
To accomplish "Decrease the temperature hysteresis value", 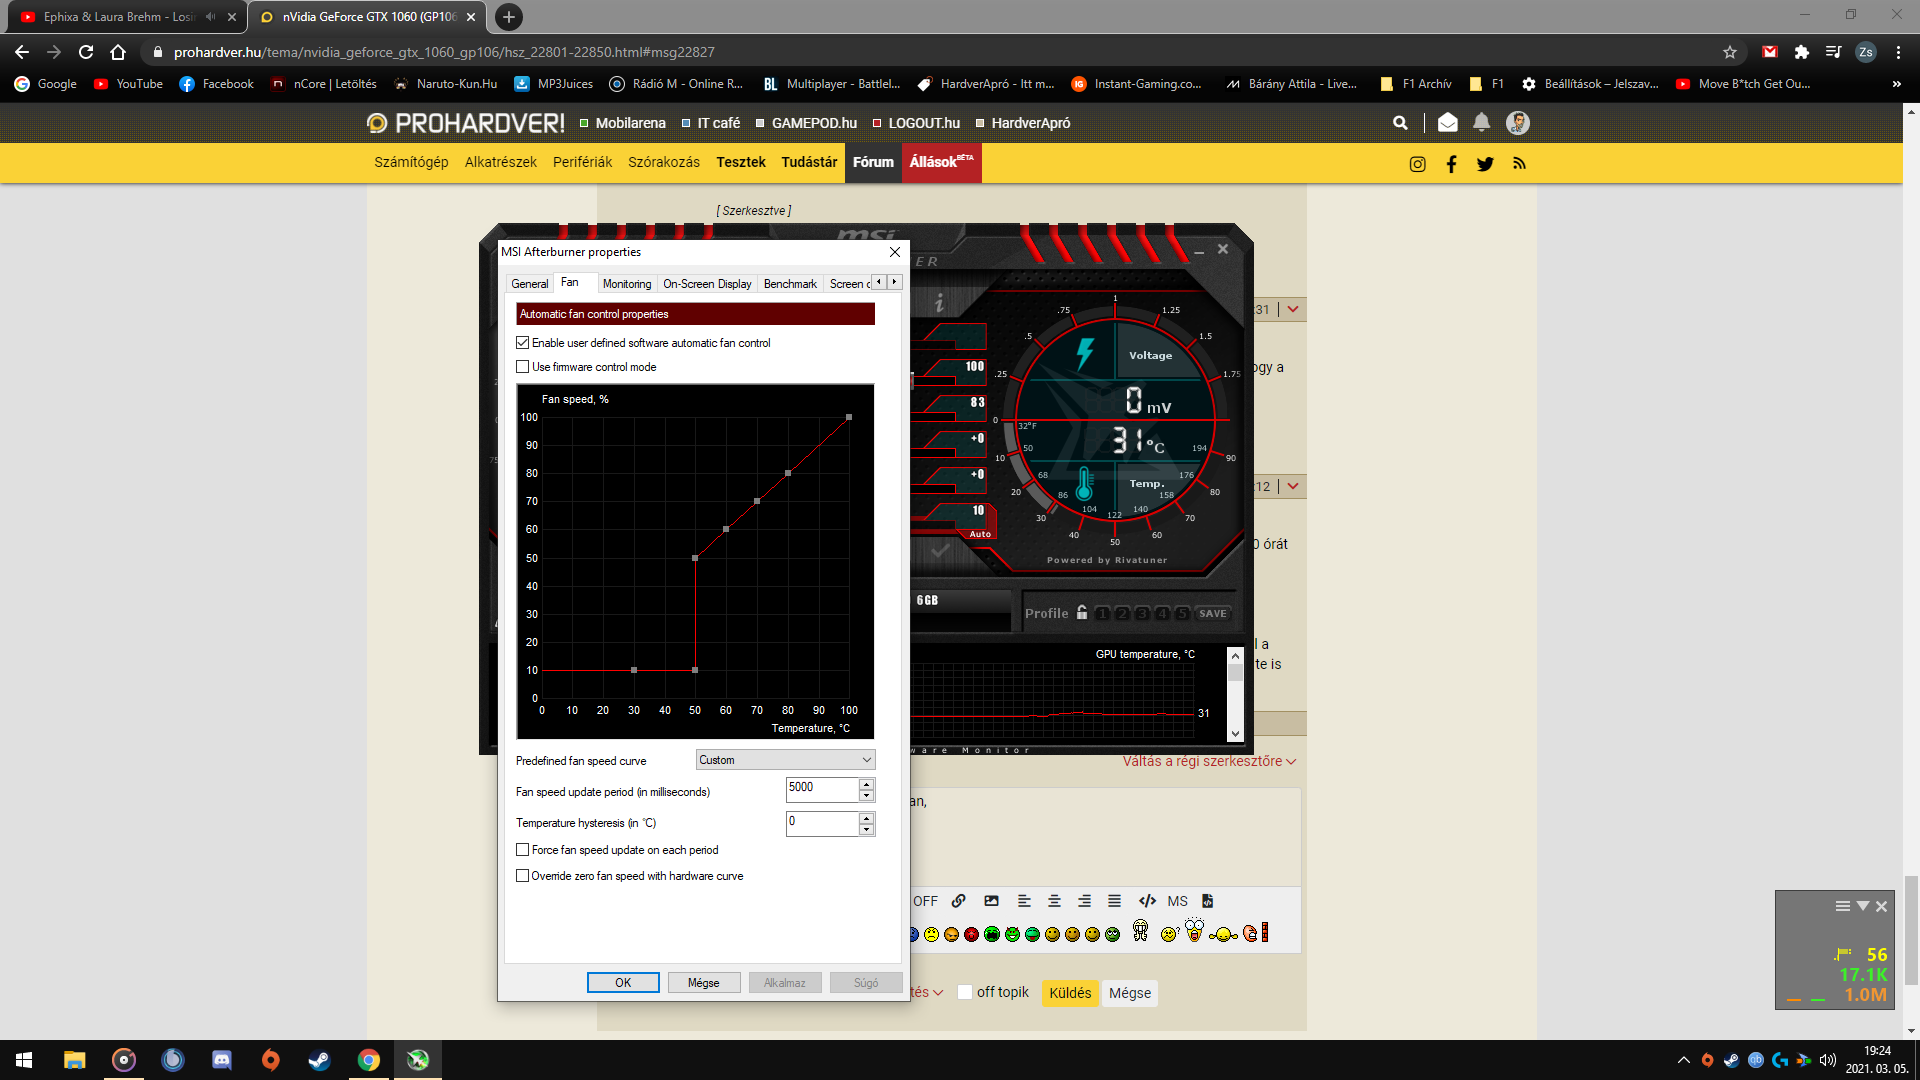I will (866, 830).
